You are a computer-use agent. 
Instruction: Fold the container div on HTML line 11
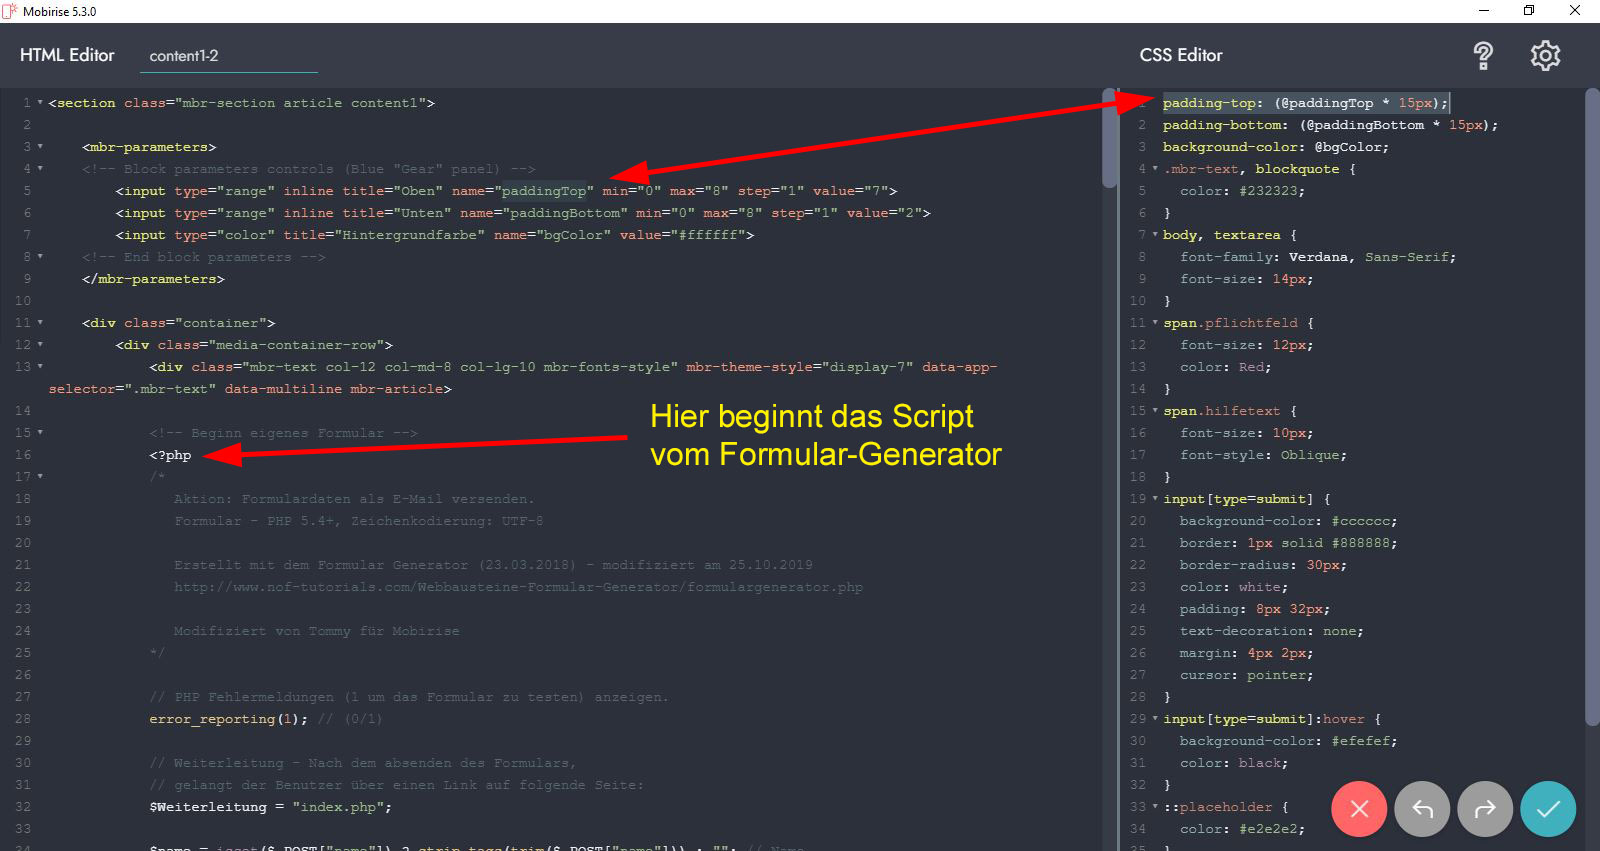coord(40,323)
